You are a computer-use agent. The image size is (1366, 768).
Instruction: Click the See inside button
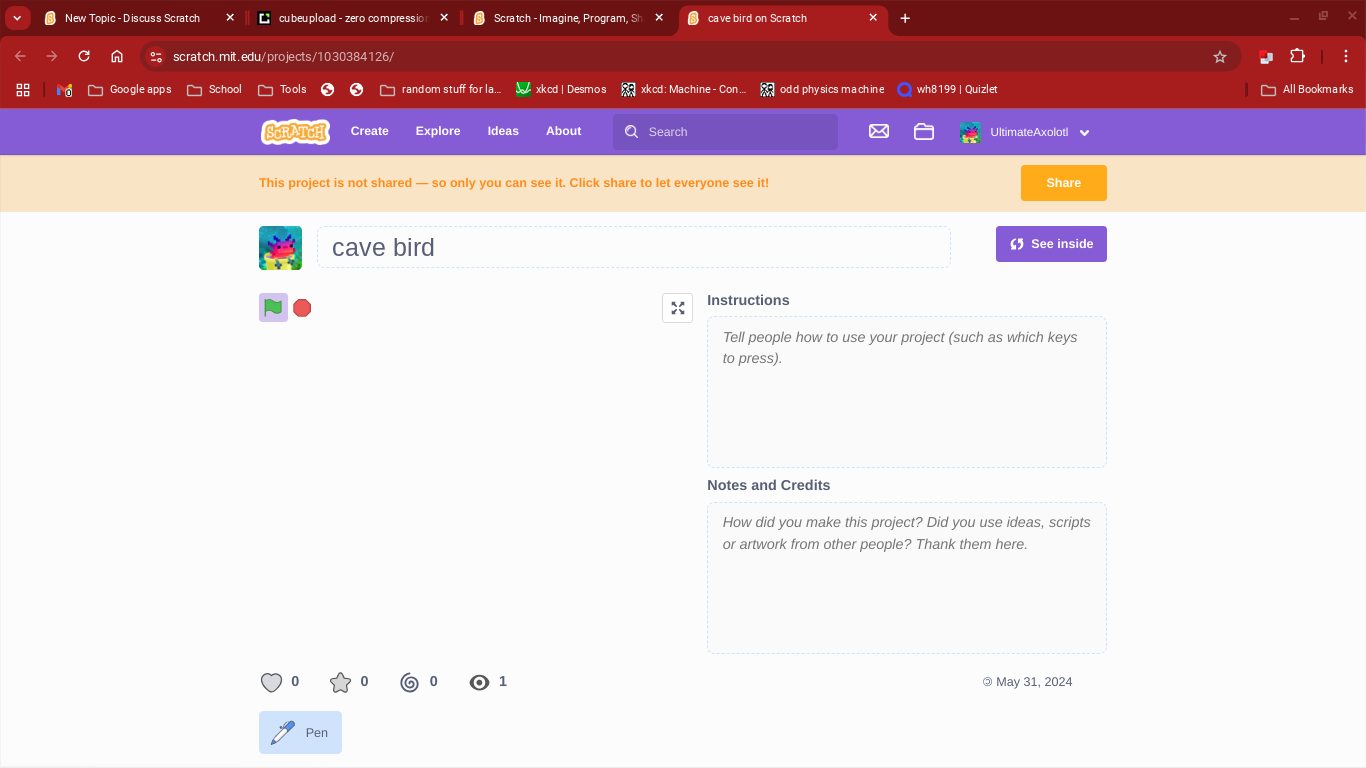(1051, 244)
